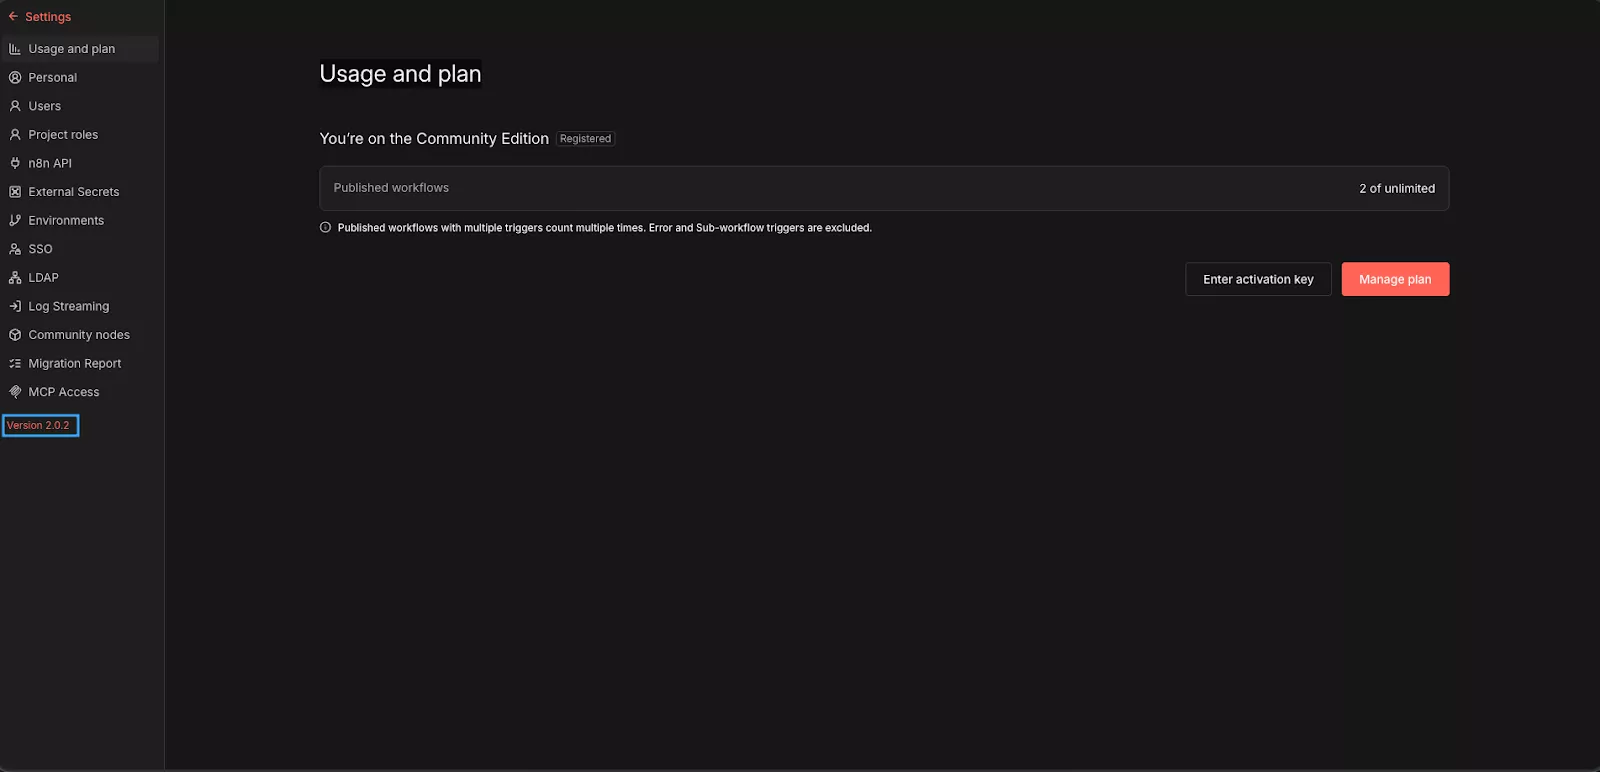
Task: Click the Personal user circle icon
Action: (15, 78)
